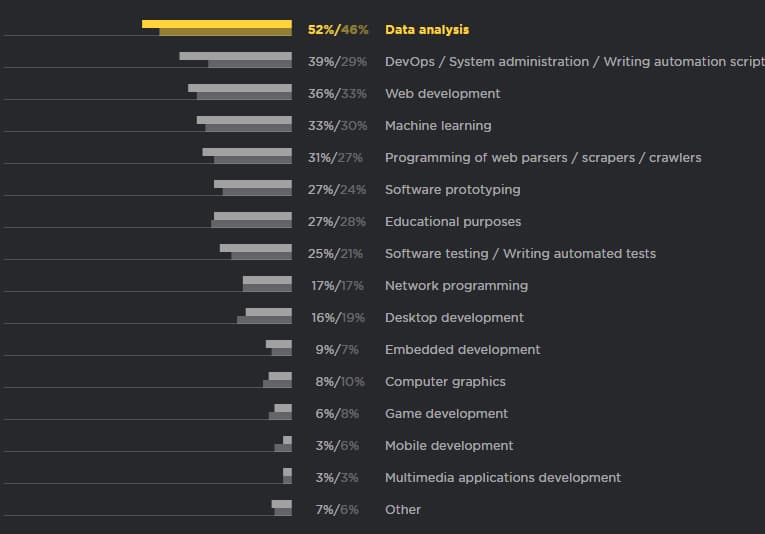Select the Mobile development label
Image resolution: width=765 pixels, height=534 pixels.
point(449,446)
